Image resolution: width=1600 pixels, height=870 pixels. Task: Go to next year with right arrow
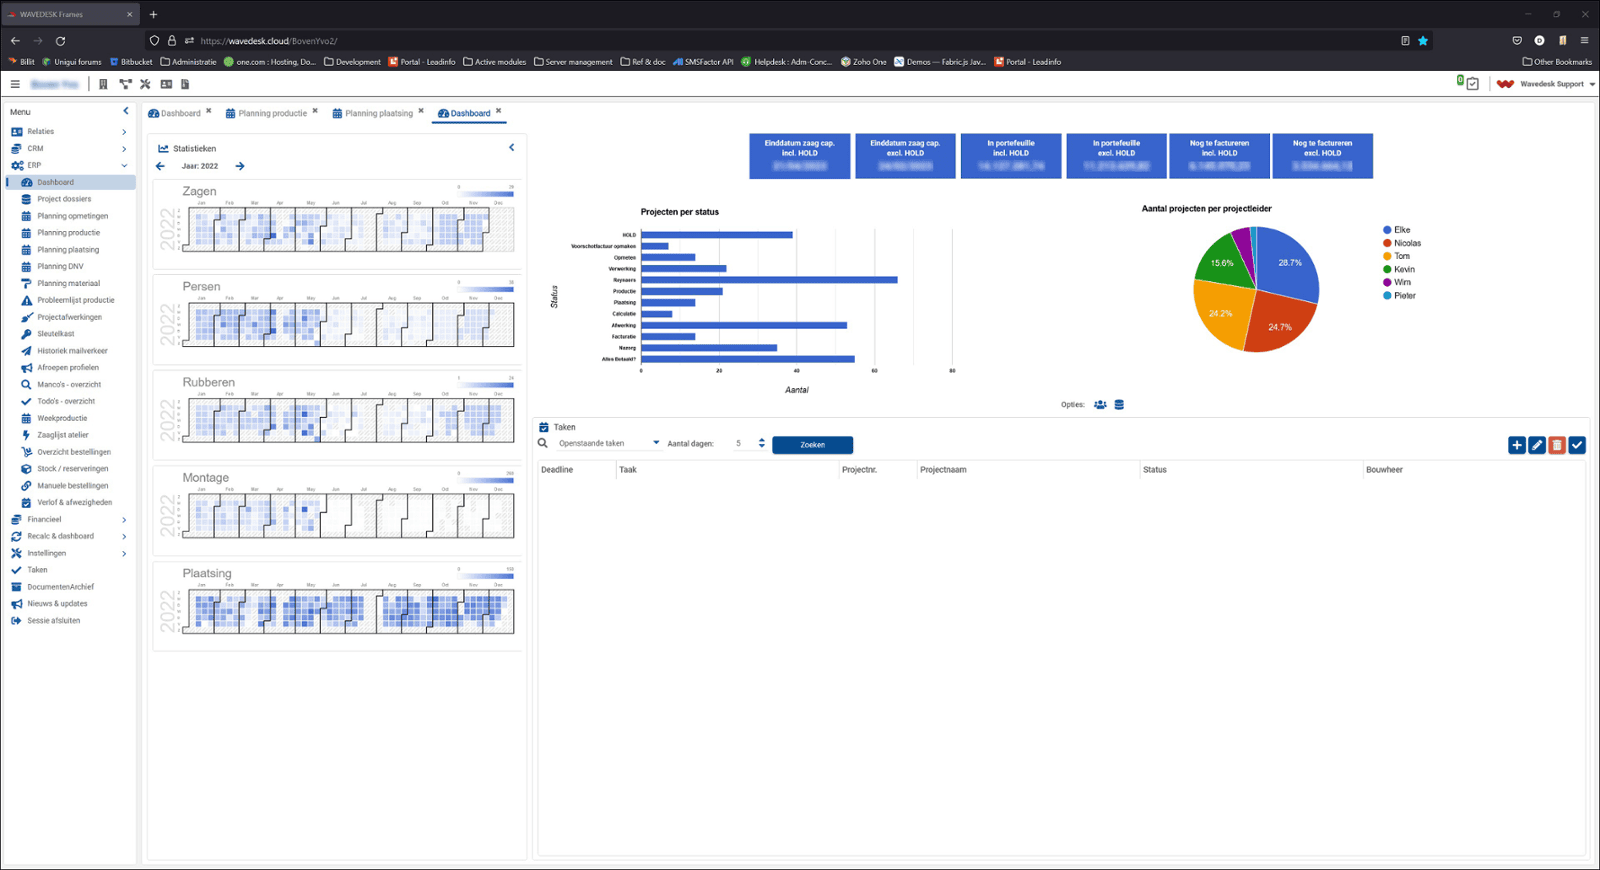point(240,166)
